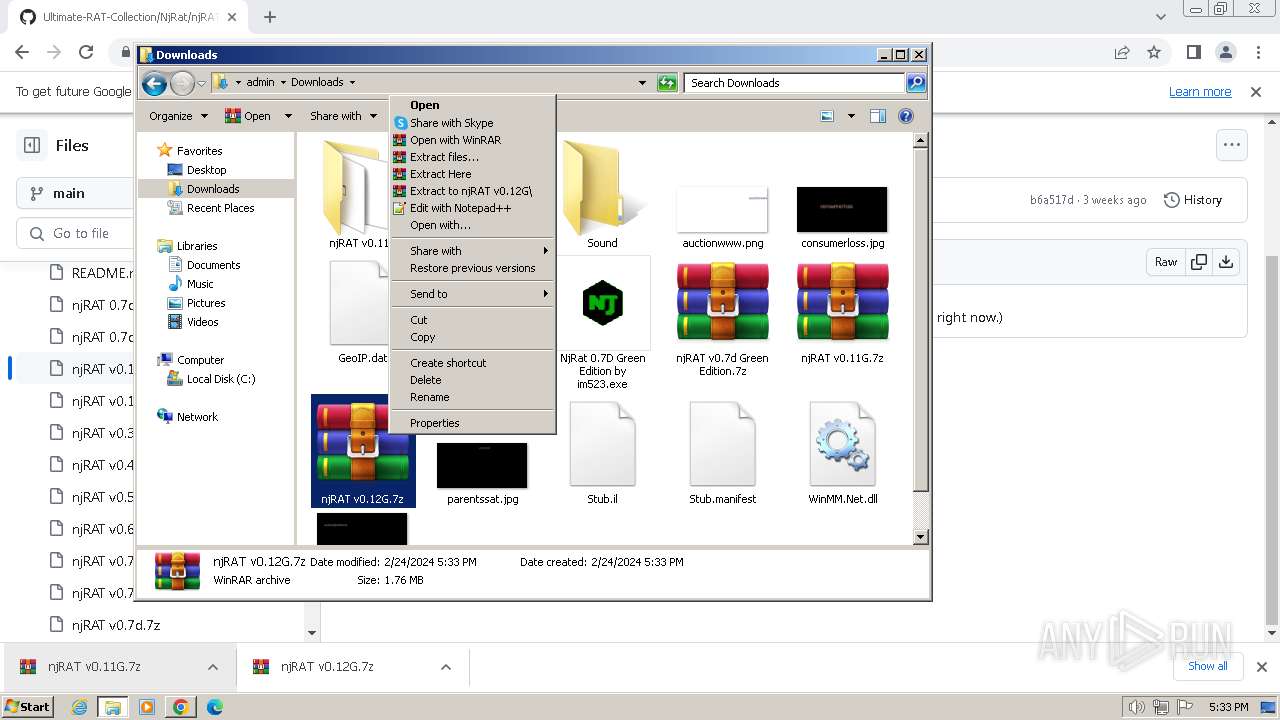
Task: Choose Open with WinRAR
Action: 472,140
